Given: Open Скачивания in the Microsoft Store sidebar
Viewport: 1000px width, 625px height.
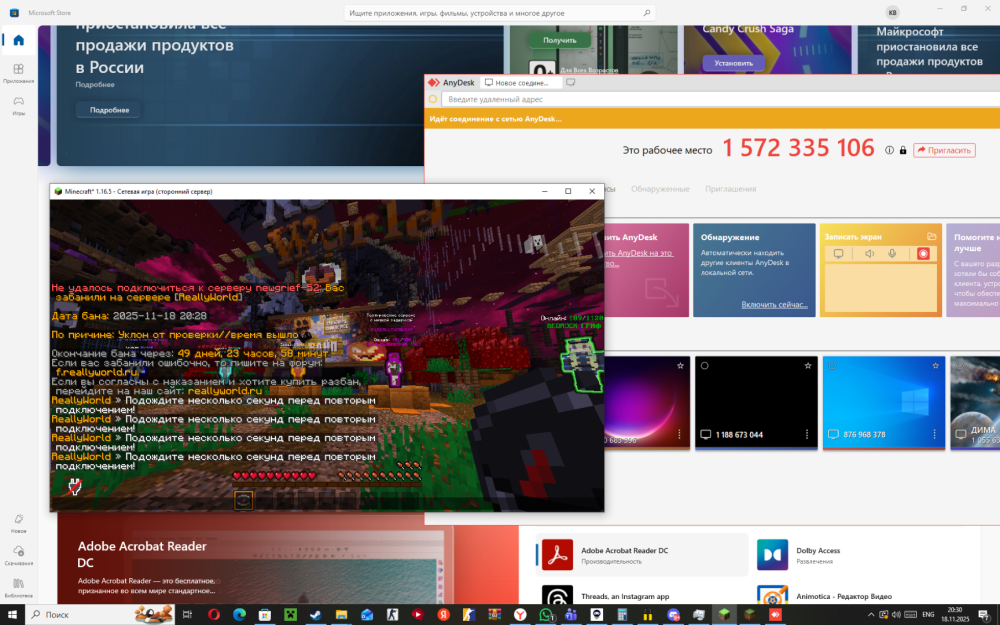Looking at the screenshot, I should click(18, 555).
